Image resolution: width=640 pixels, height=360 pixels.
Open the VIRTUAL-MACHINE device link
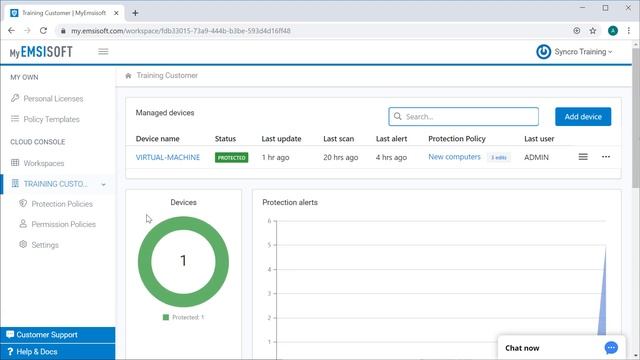coord(168,157)
